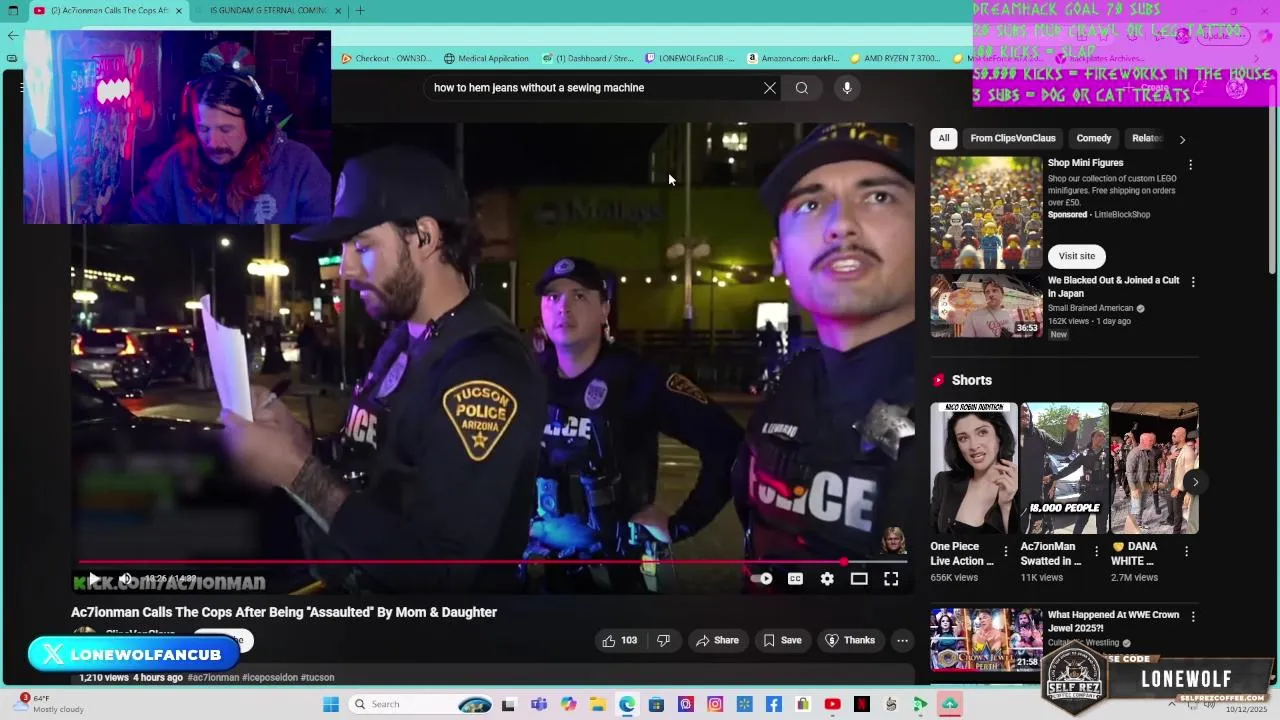Open Small Brained American channel
The image size is (1280, 720).
1090,308
